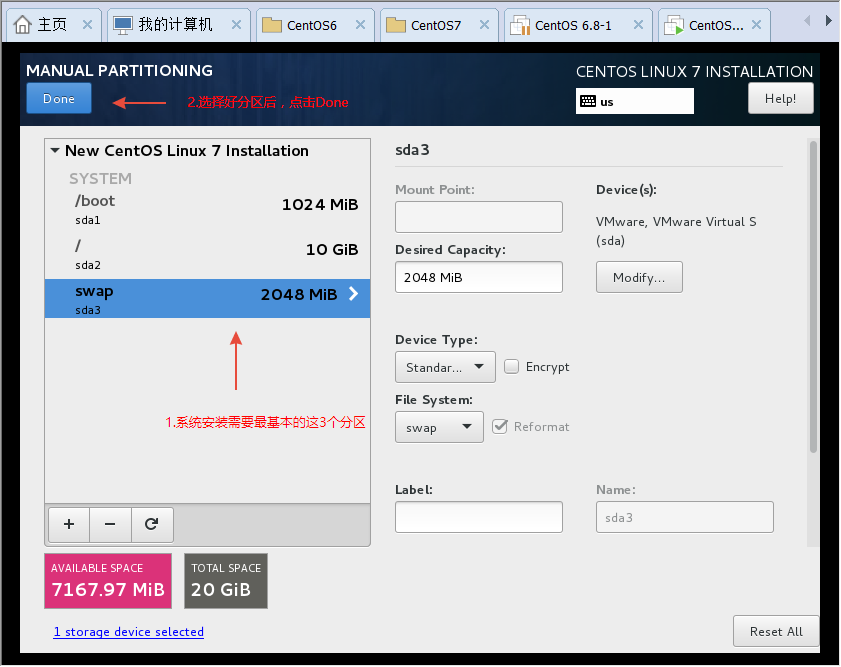Click the minus remove partition button

(110, 524)
